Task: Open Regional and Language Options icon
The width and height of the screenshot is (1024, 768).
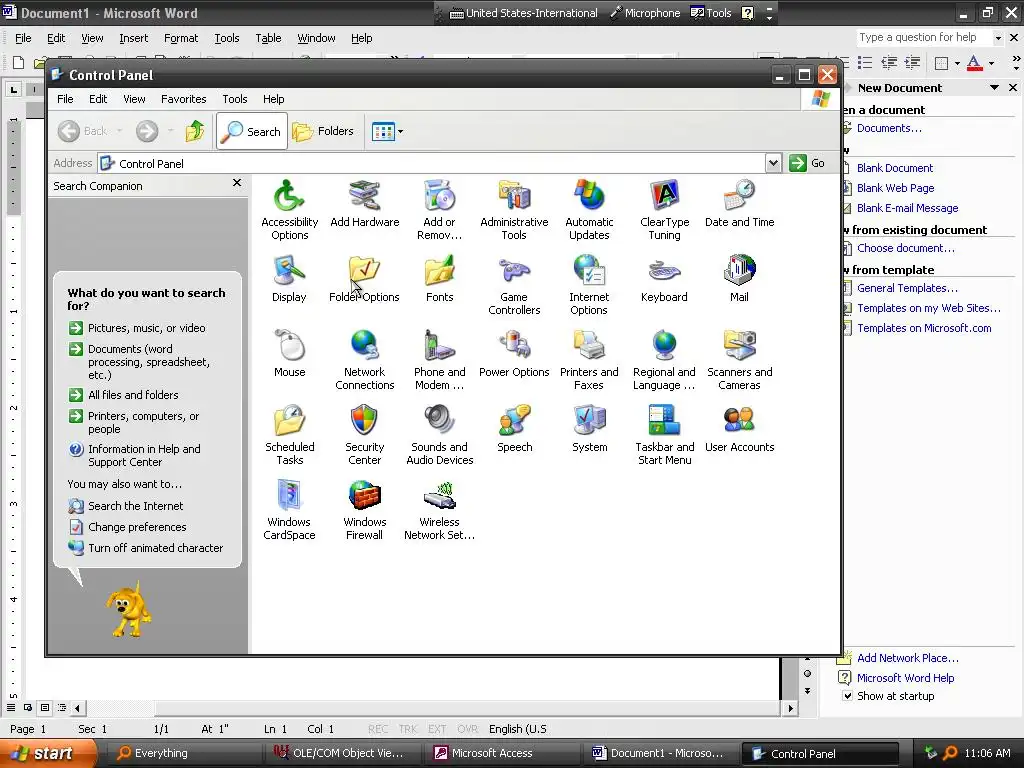Action: pyautogui.click(x=664, y=360)
